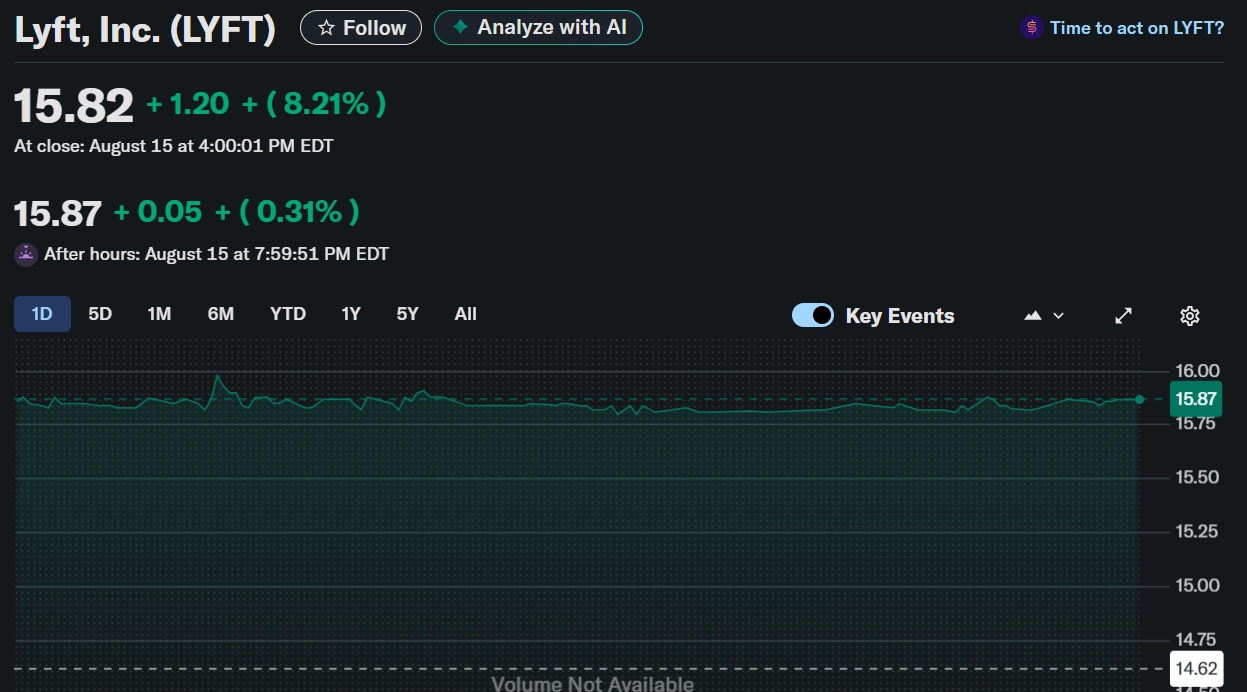Click the 14.75 axis label
Screen dimensions: 1247x692
(1197, 639)
